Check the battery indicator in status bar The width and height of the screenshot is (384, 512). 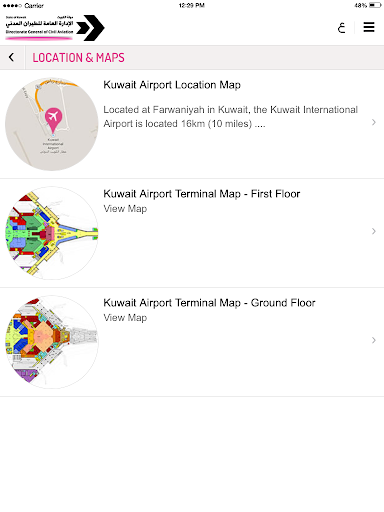click(375, 5)
